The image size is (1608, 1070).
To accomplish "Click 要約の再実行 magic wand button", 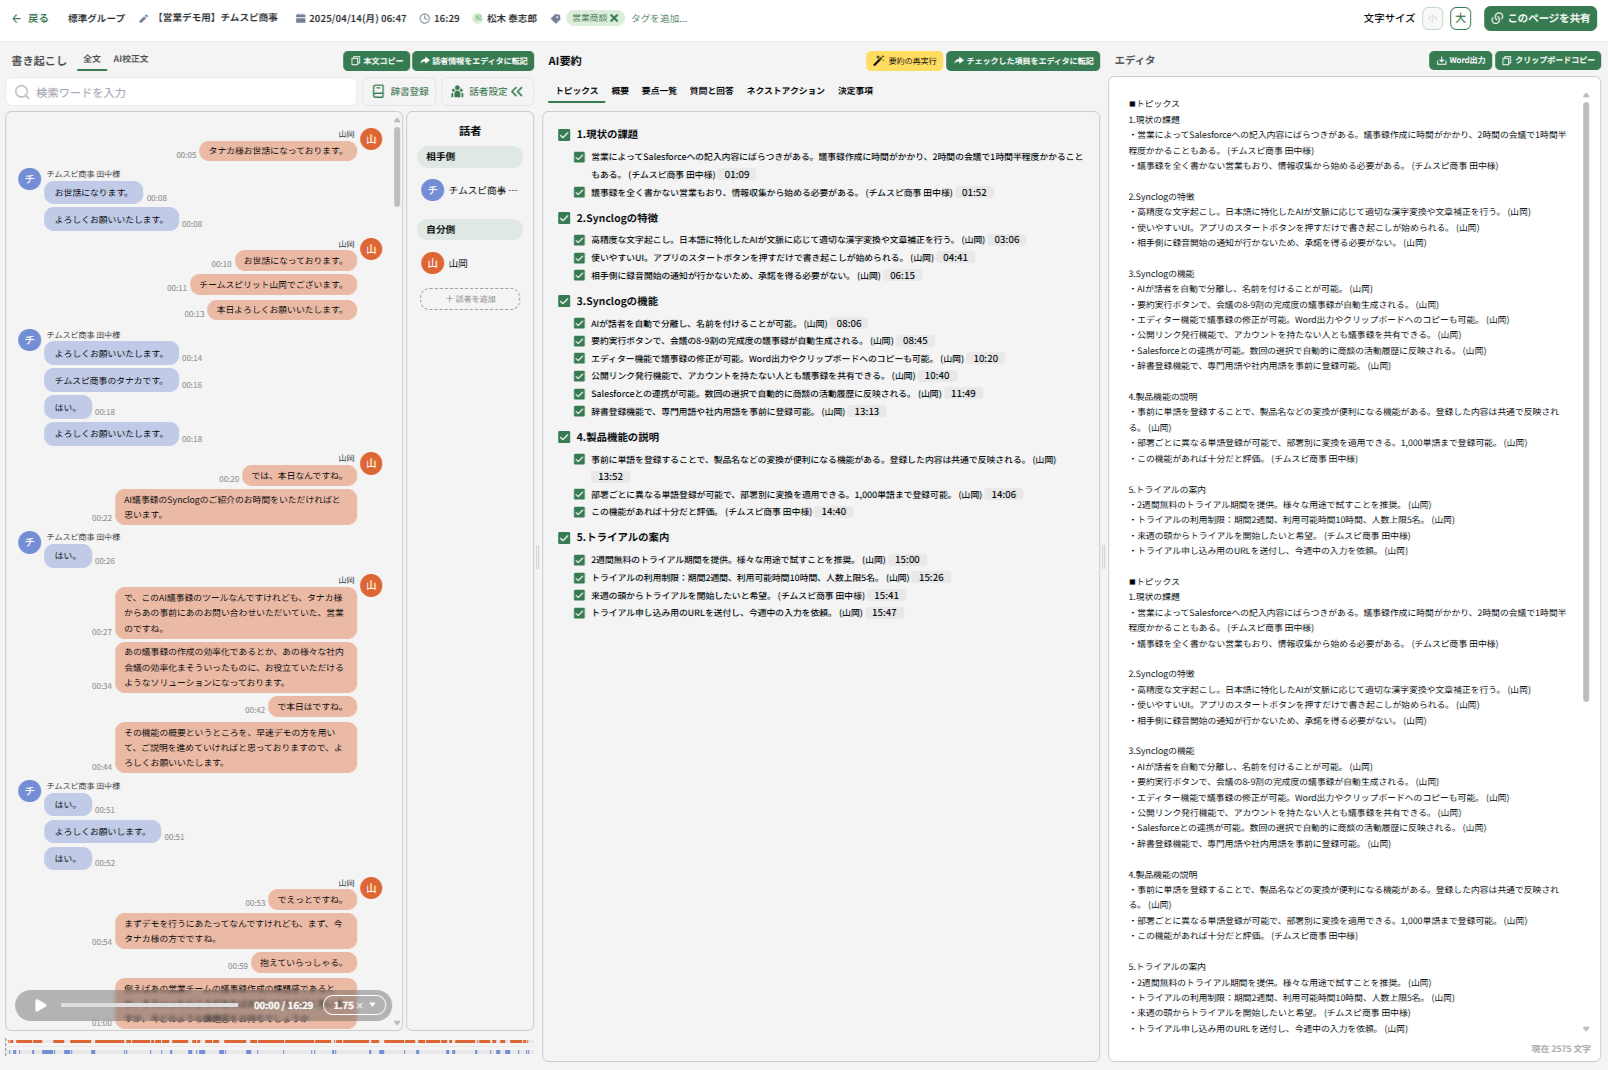I will click(x=904, y=61).
